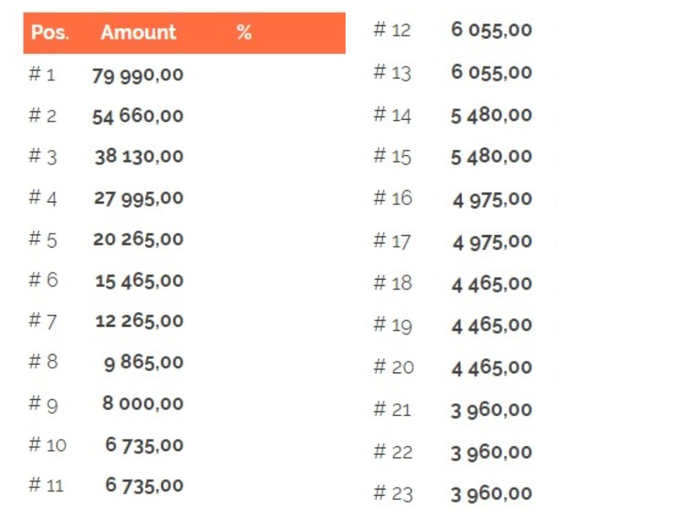Click the 12 265,00 amount
The image size is (700, 525).
[139, 321]
